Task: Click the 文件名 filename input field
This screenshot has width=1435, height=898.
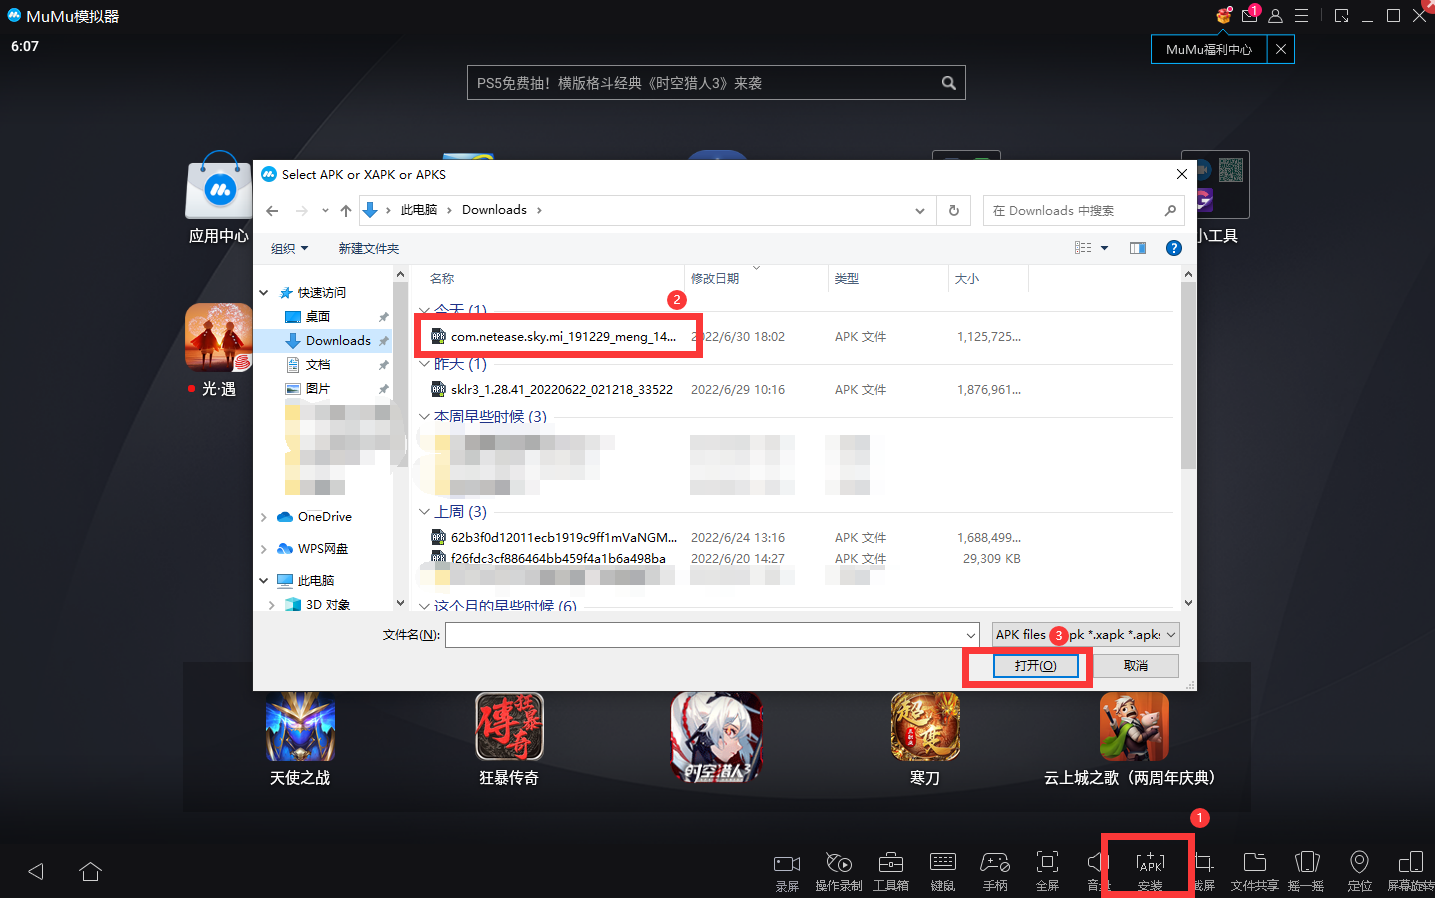Action: point(712,635)
